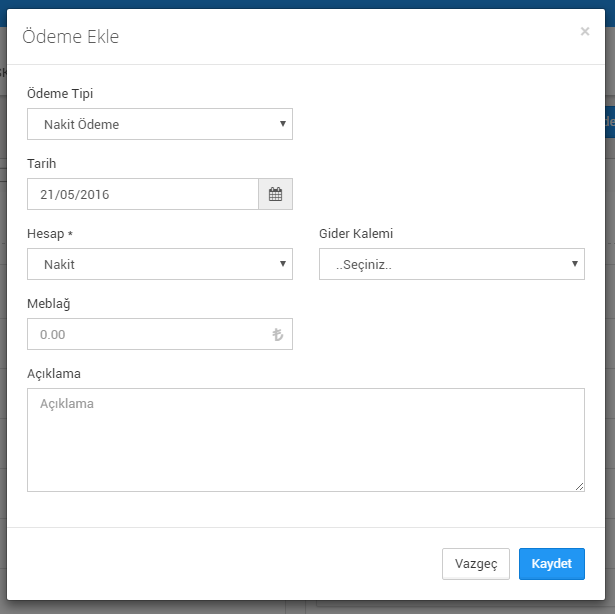Click the arrow of the Gider Kalemi select

click(x=575, y=264)
